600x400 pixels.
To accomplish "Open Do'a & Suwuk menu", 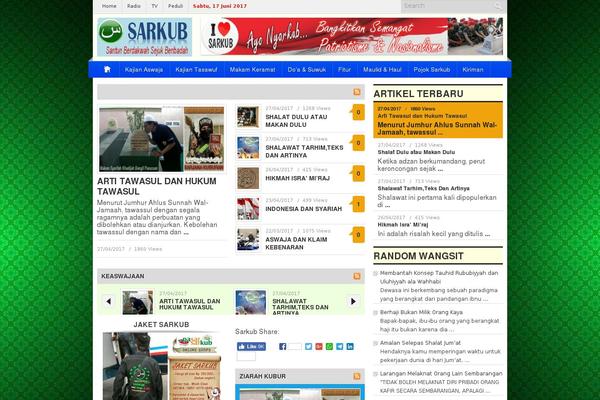I will 307,70.
